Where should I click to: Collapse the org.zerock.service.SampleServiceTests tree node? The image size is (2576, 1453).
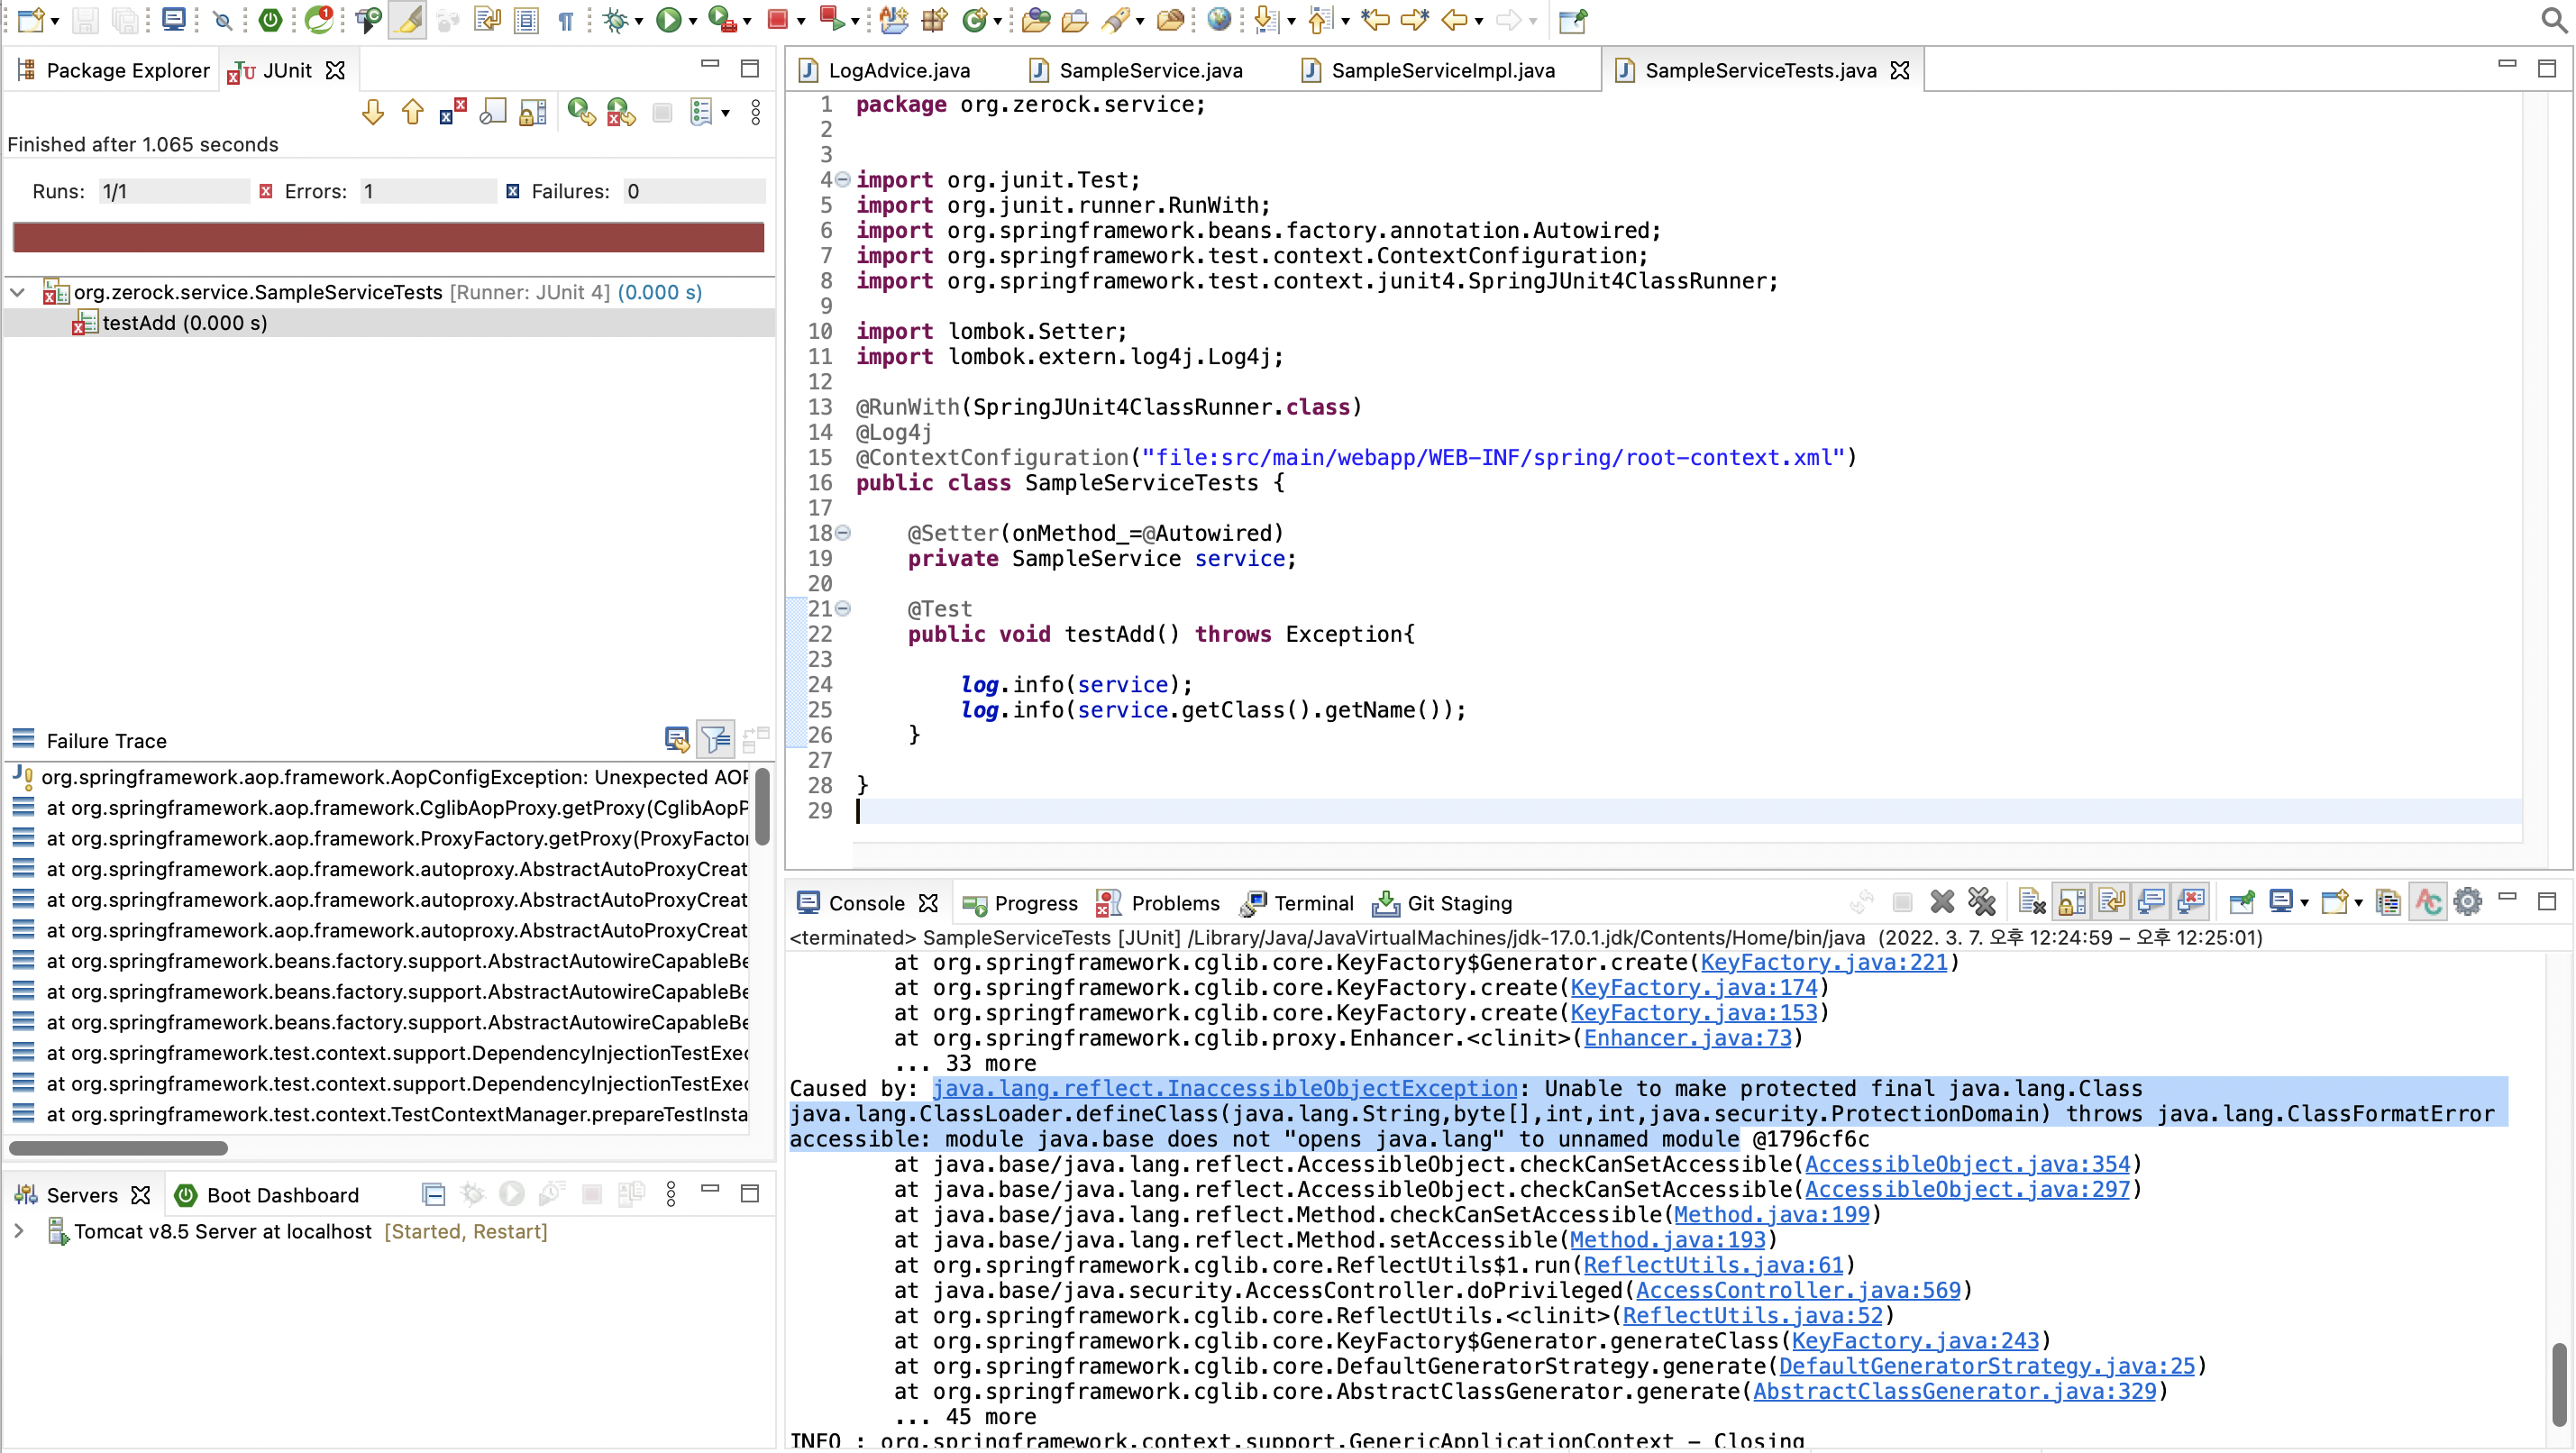(18, 292)
